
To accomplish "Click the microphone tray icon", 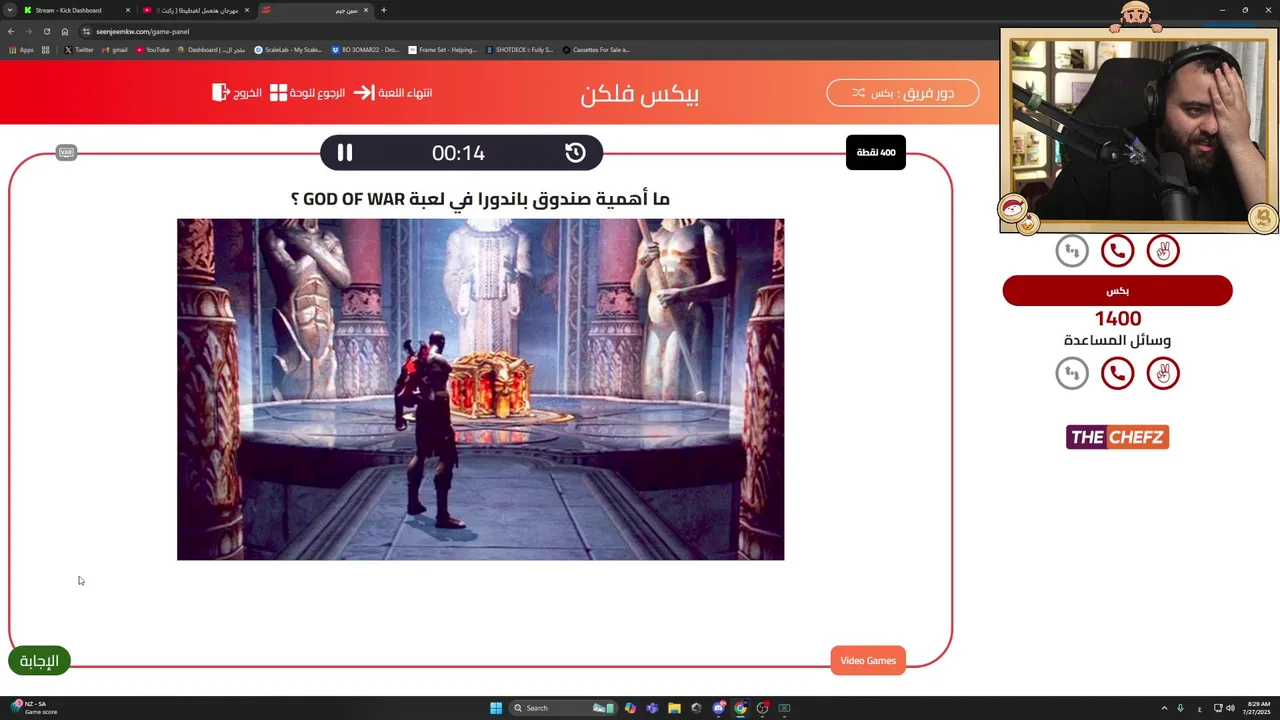I will click(1180, 708).
